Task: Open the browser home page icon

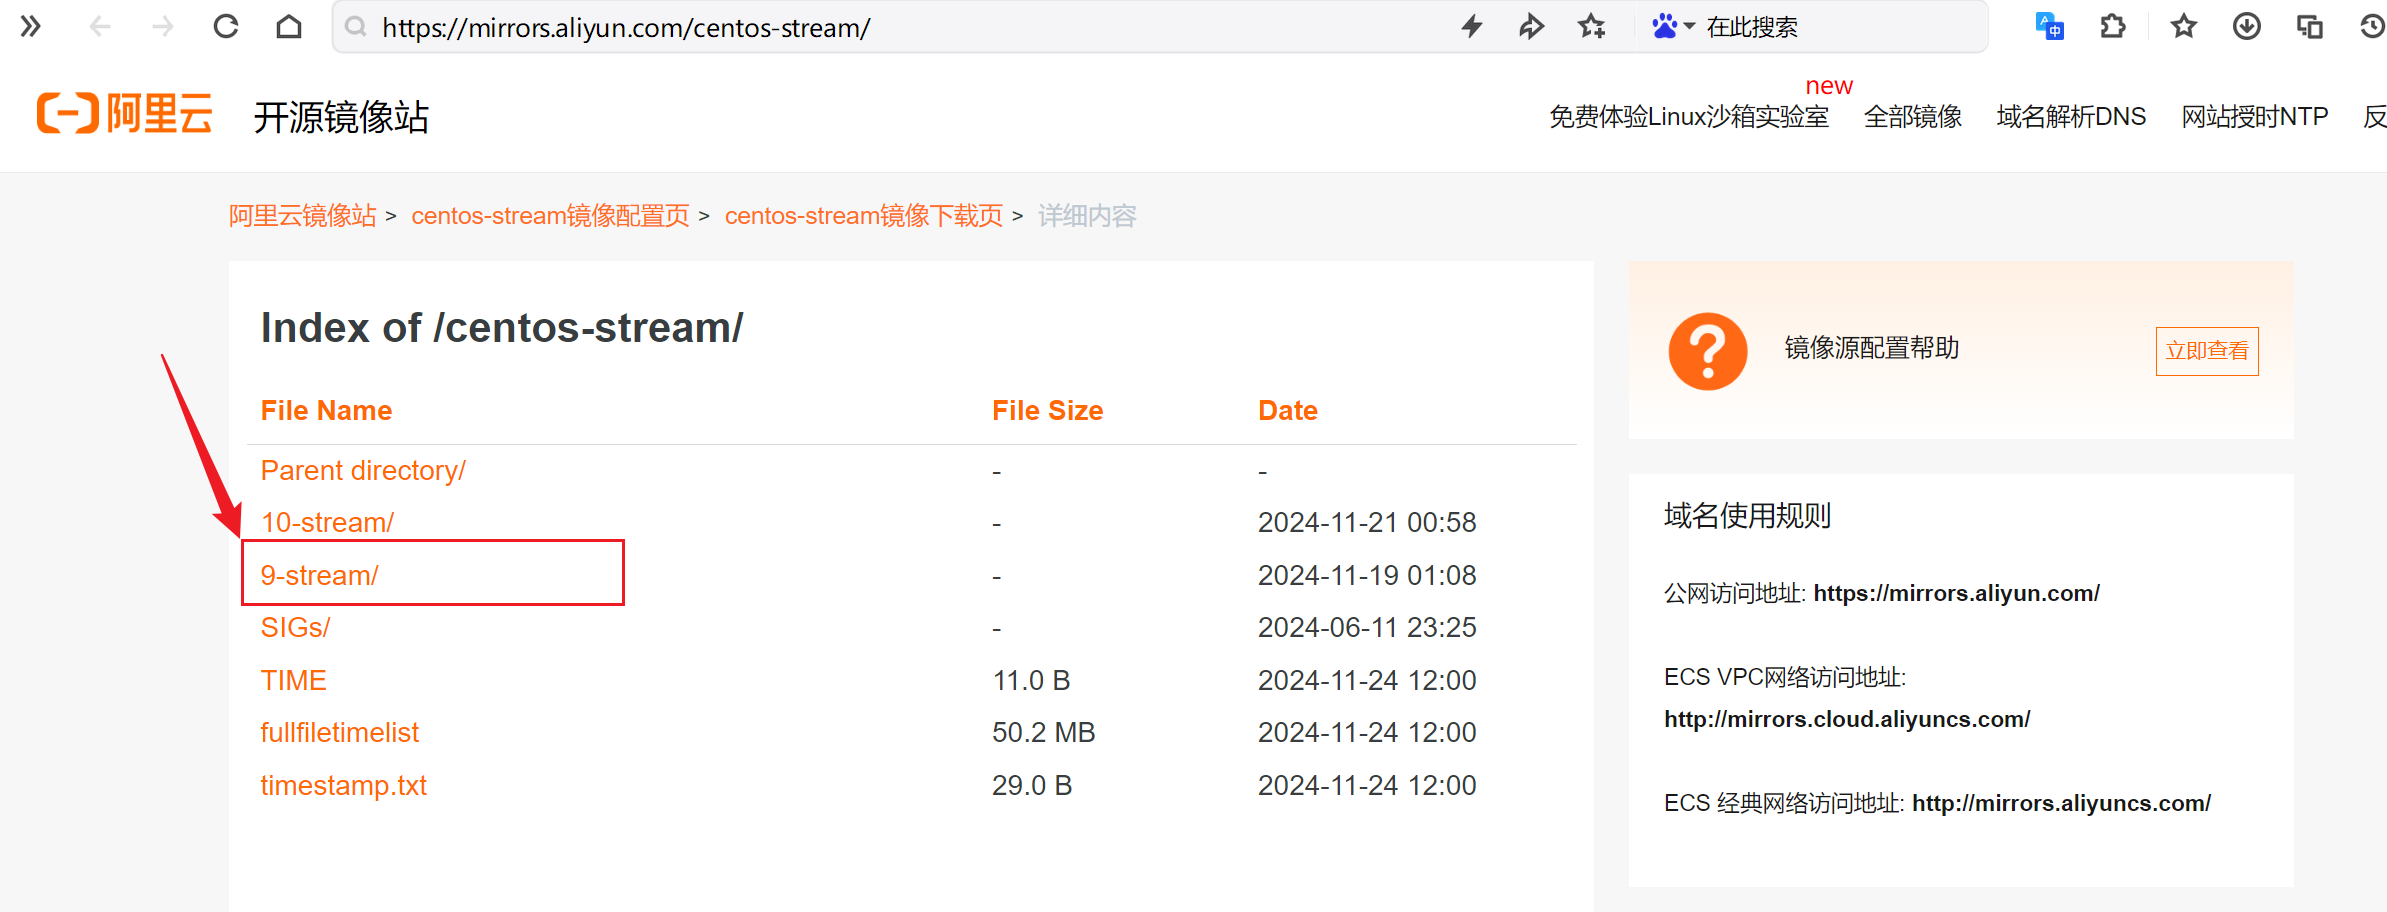Action: [x=289, y=27]
